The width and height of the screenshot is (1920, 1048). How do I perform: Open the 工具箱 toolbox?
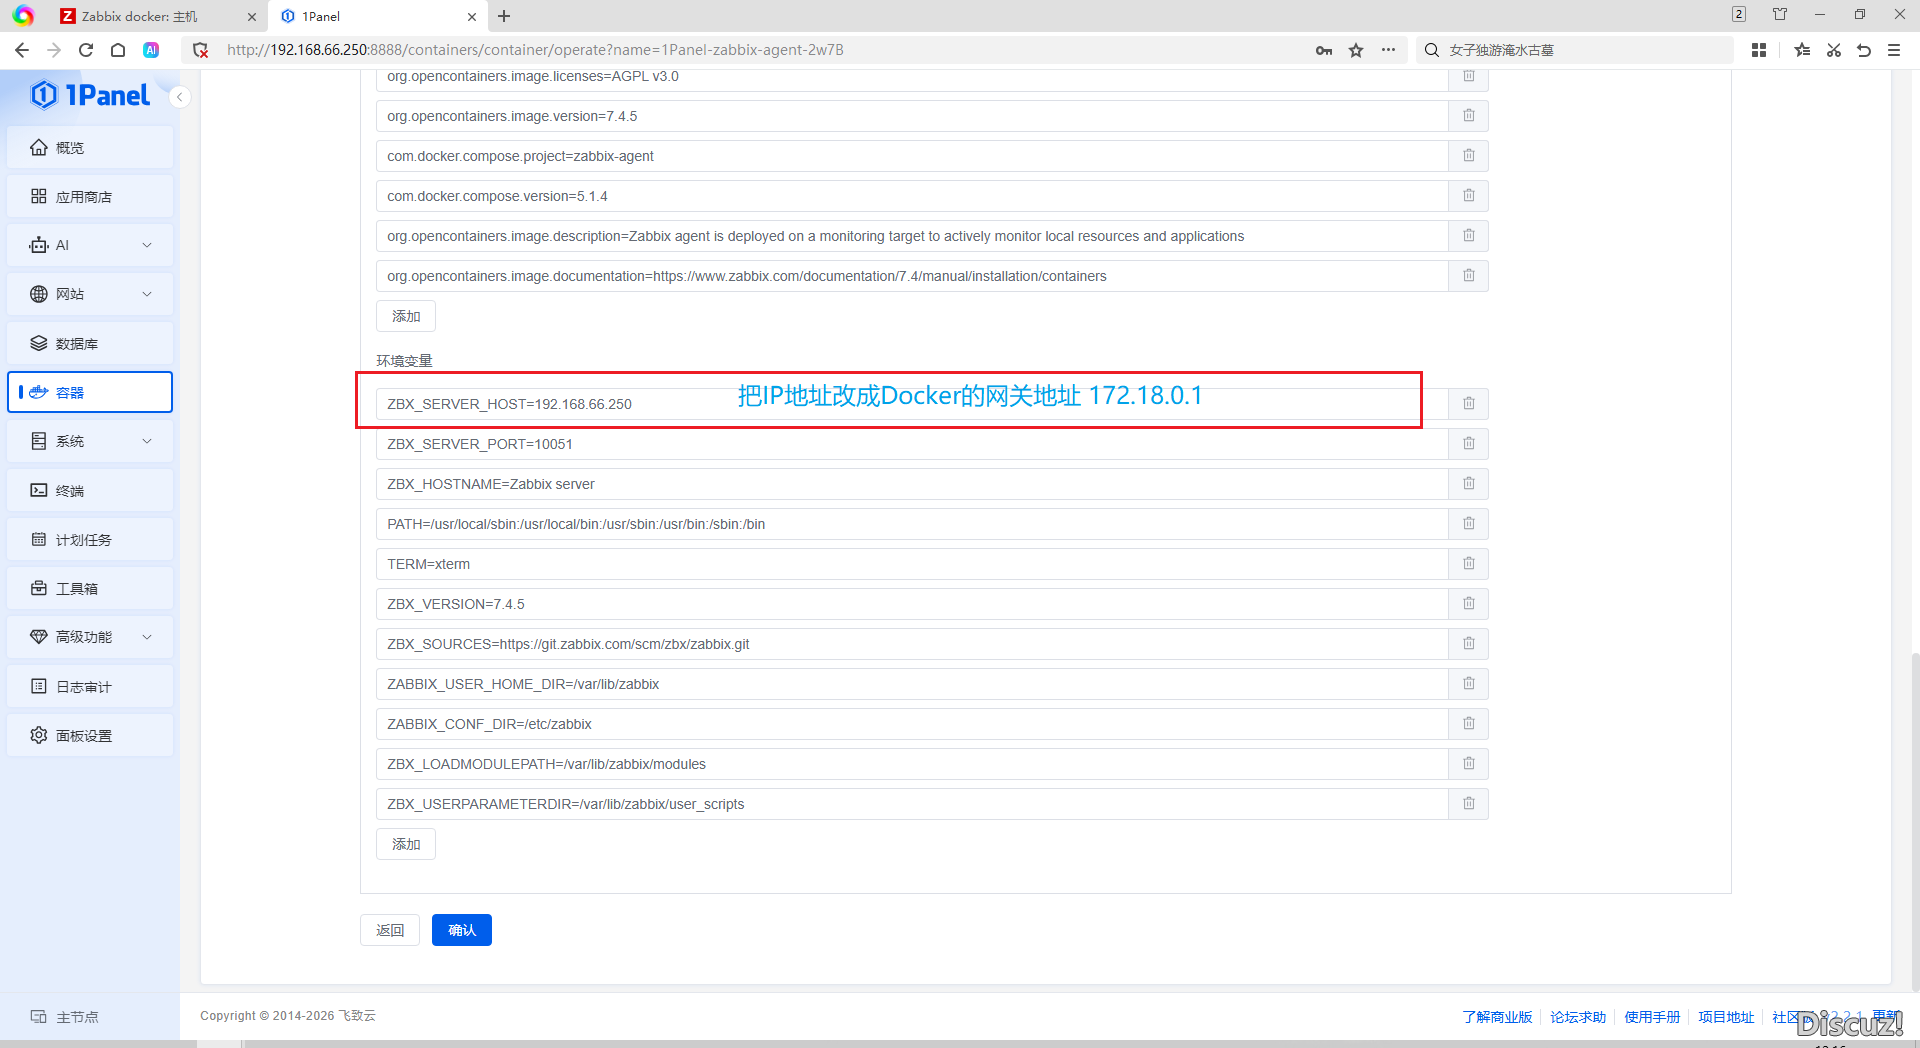pyautogui.click(x=90, y=588)
